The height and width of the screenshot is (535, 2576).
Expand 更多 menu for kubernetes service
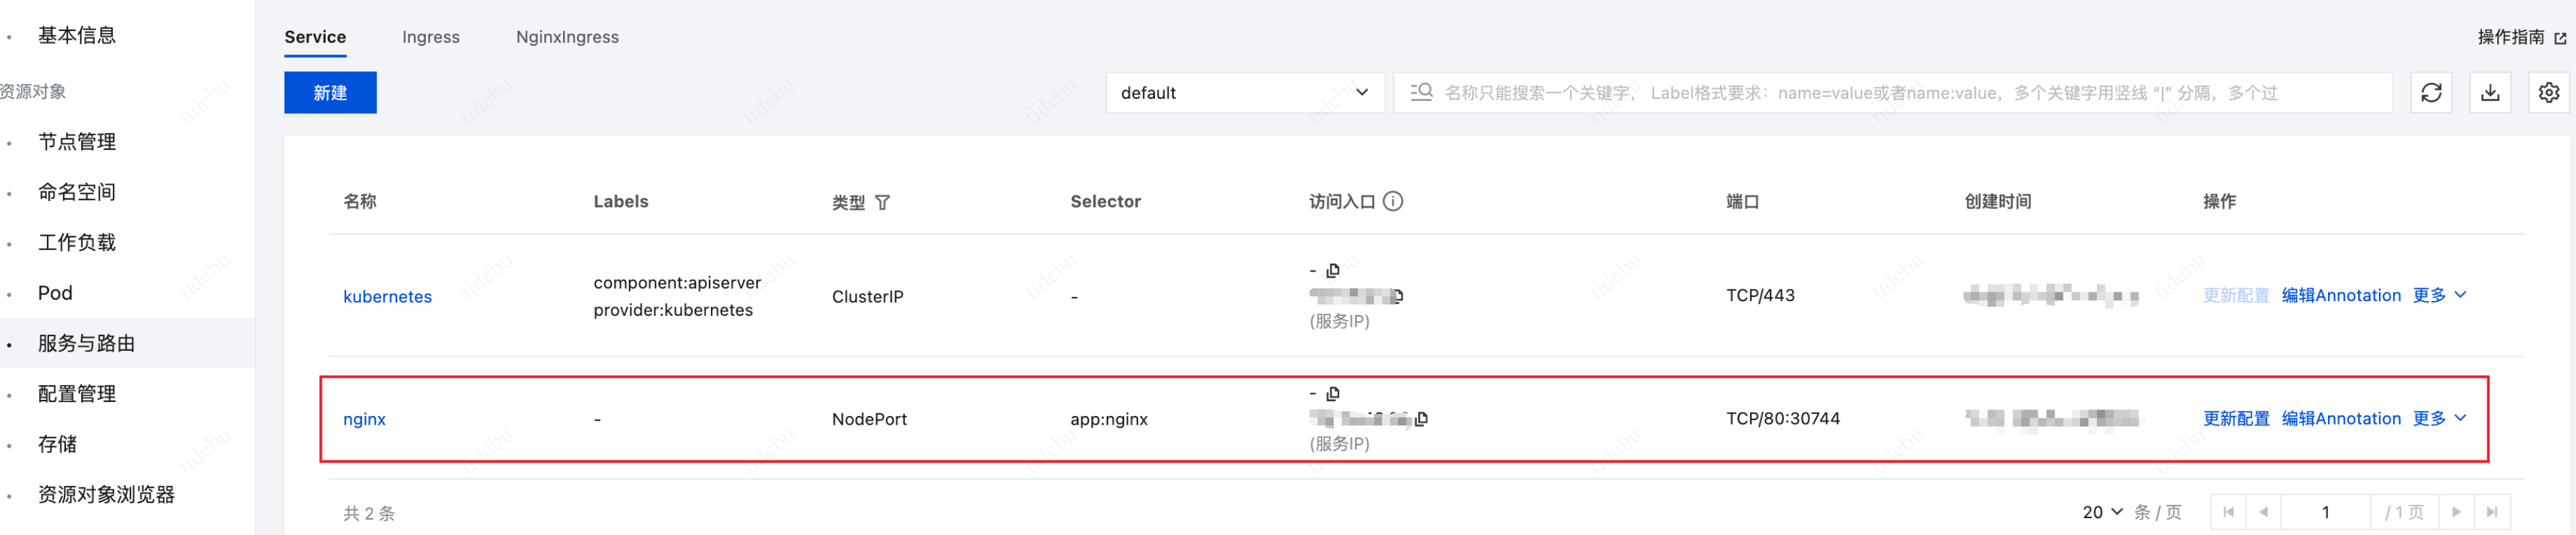pos(2439,296)
